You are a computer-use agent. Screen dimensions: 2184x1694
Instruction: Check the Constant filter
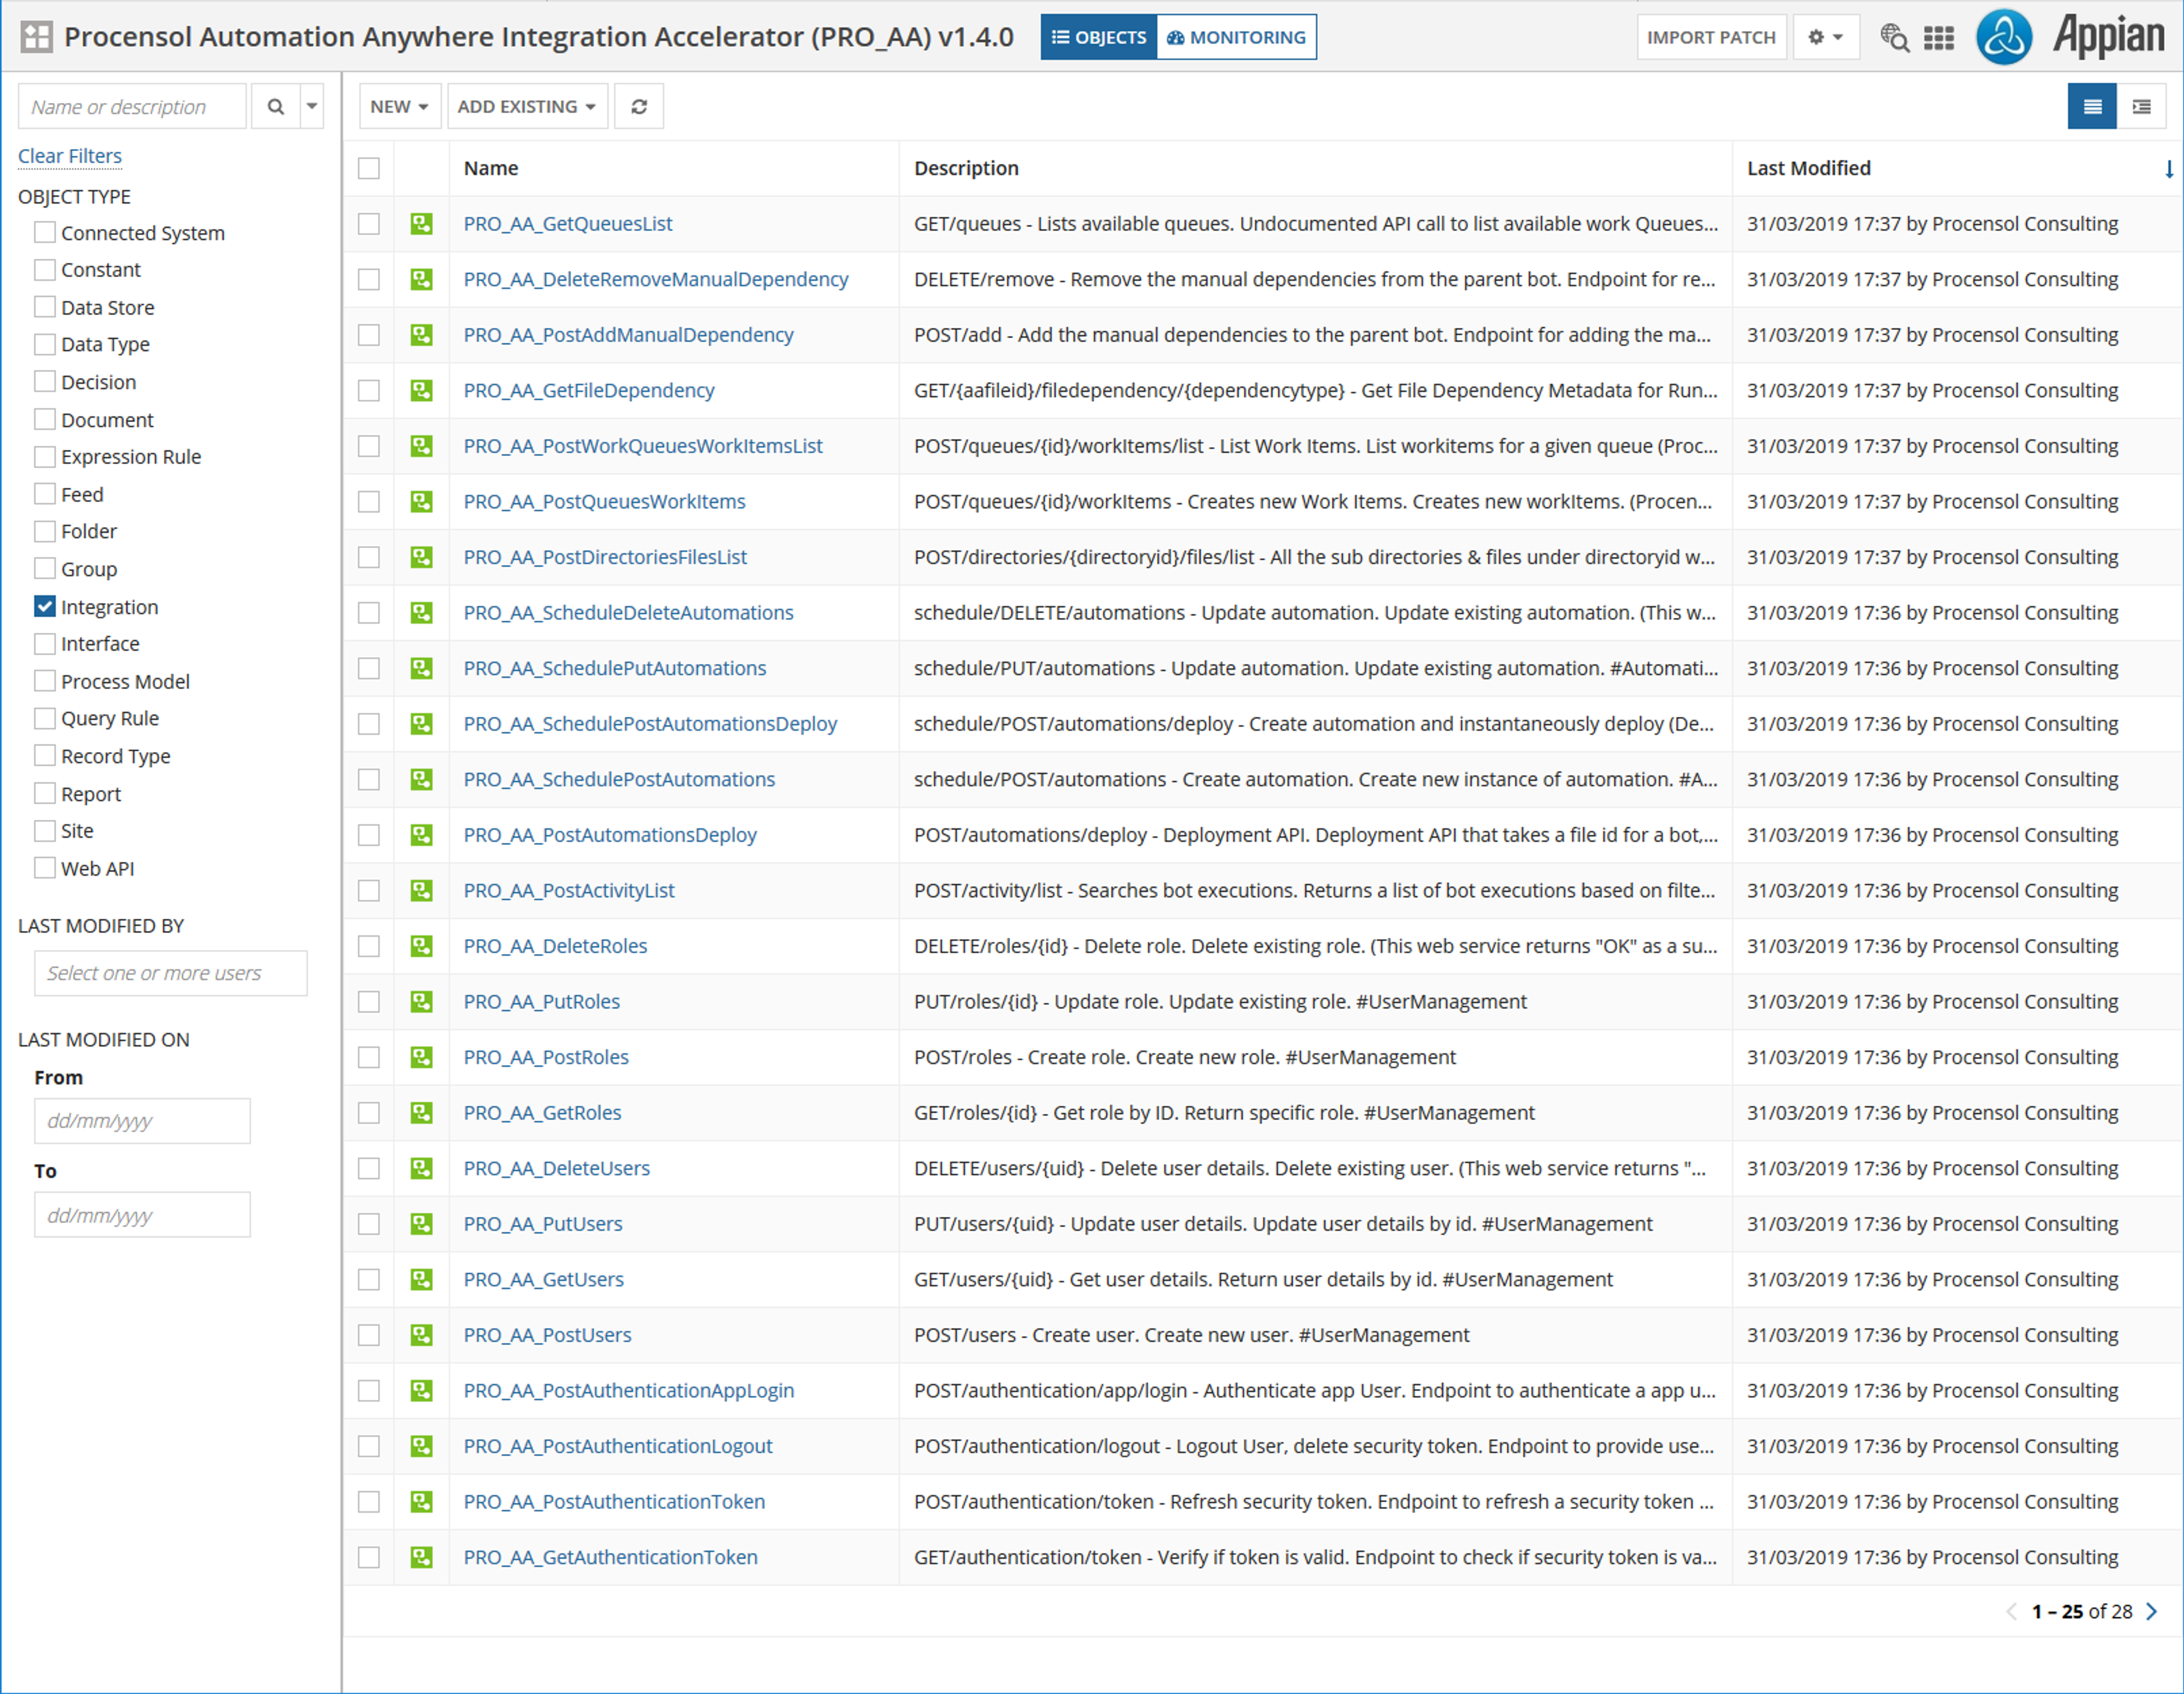click(45, 270)
